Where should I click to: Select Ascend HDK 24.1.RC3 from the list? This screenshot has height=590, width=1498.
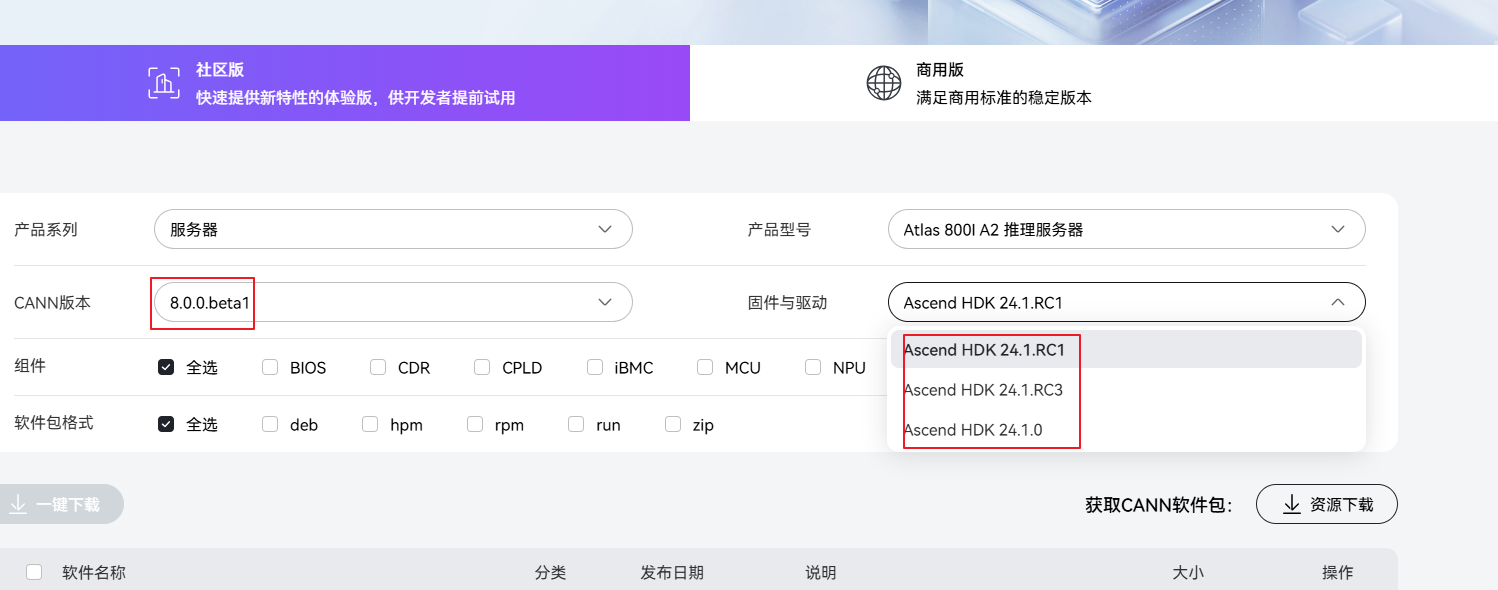click(983, 390)
